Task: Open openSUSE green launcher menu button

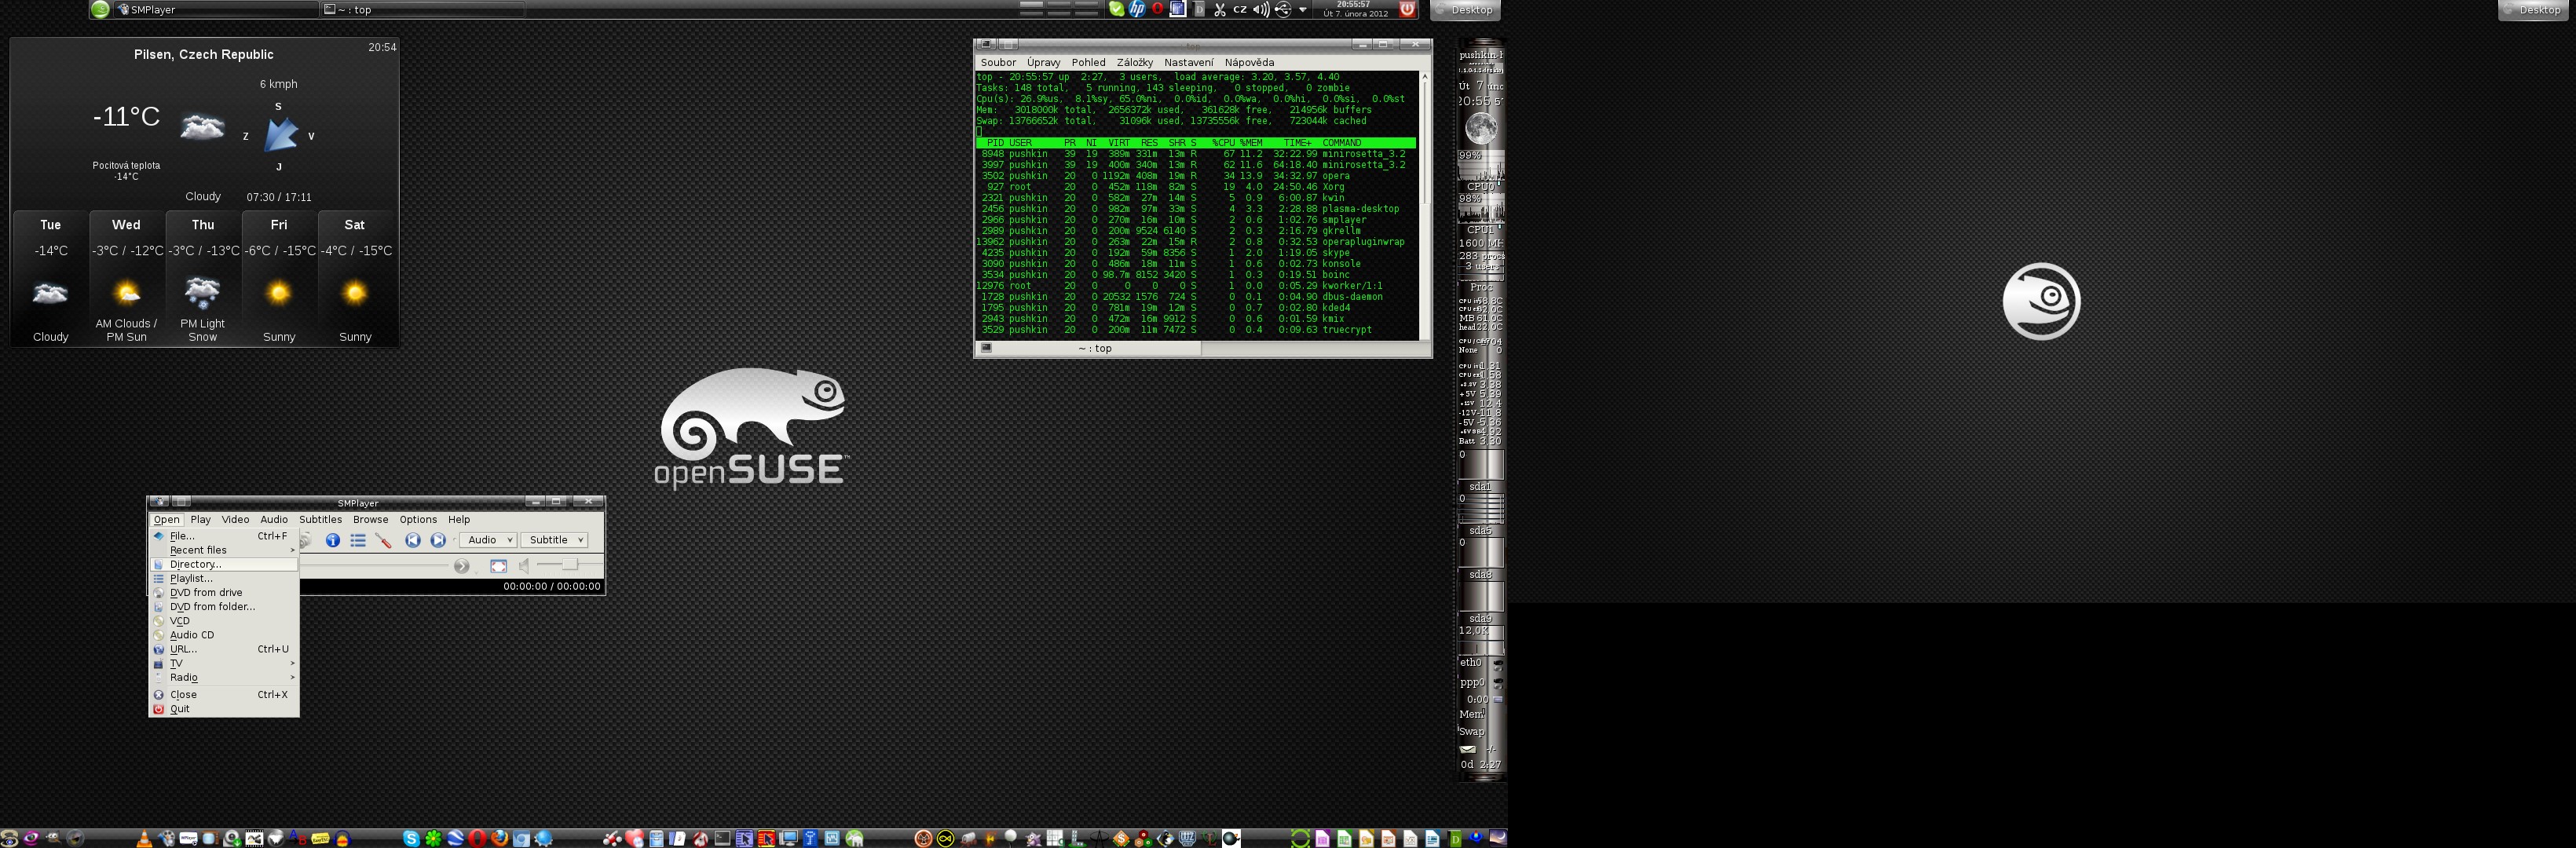Action: (x=100, y=10)
